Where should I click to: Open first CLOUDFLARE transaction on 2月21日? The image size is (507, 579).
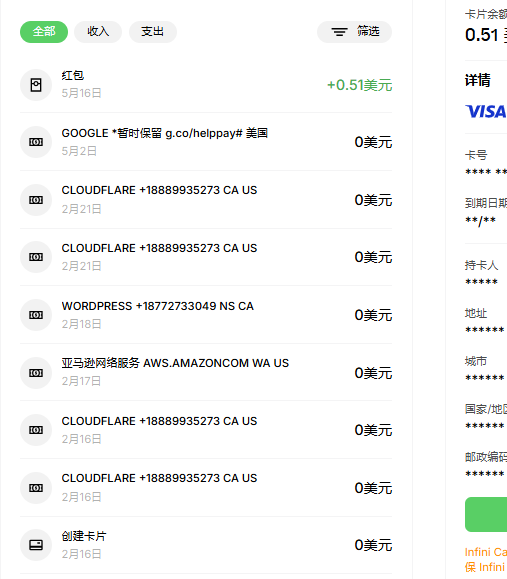[x=206, y=200]
